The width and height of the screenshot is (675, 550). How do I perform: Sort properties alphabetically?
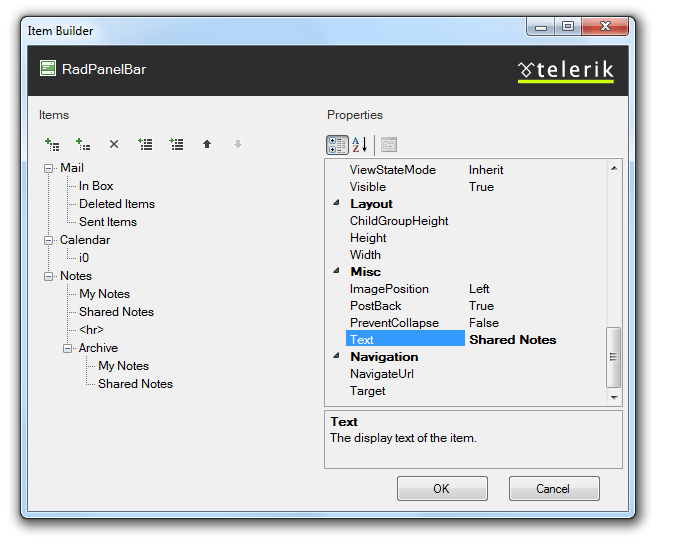pos(359,145)
